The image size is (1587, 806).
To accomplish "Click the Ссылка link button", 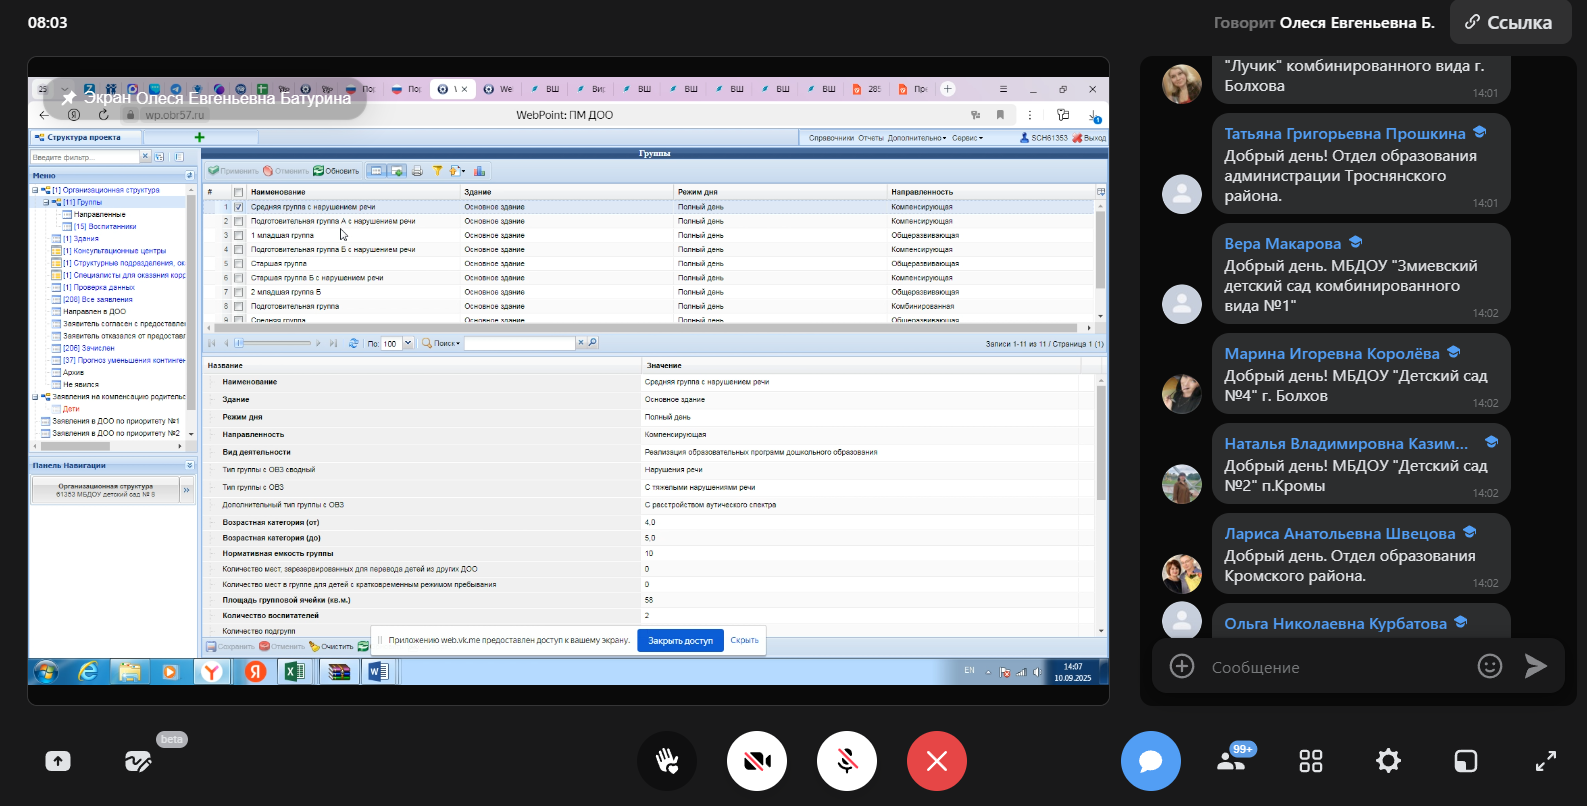I will (1510, 22).
